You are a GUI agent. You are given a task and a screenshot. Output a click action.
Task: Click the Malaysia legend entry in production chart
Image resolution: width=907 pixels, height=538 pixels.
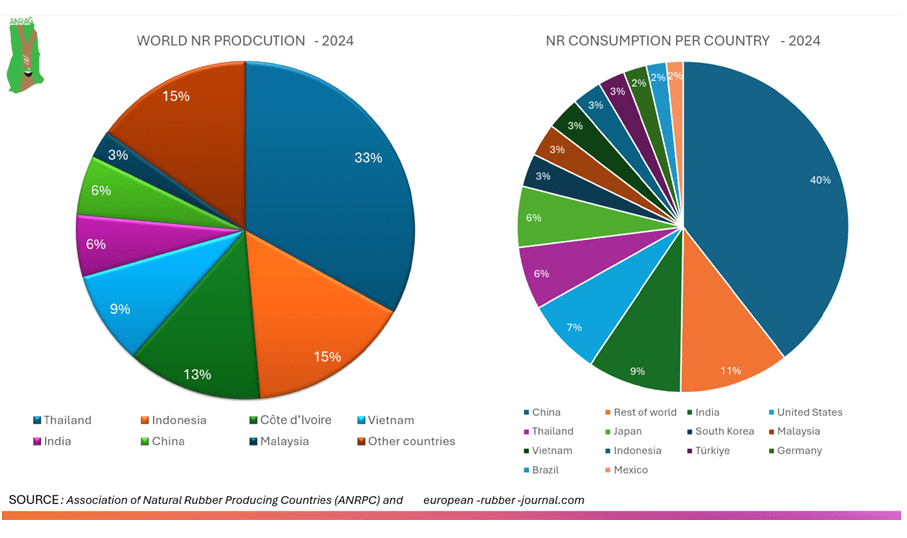[x=284, y=441]
